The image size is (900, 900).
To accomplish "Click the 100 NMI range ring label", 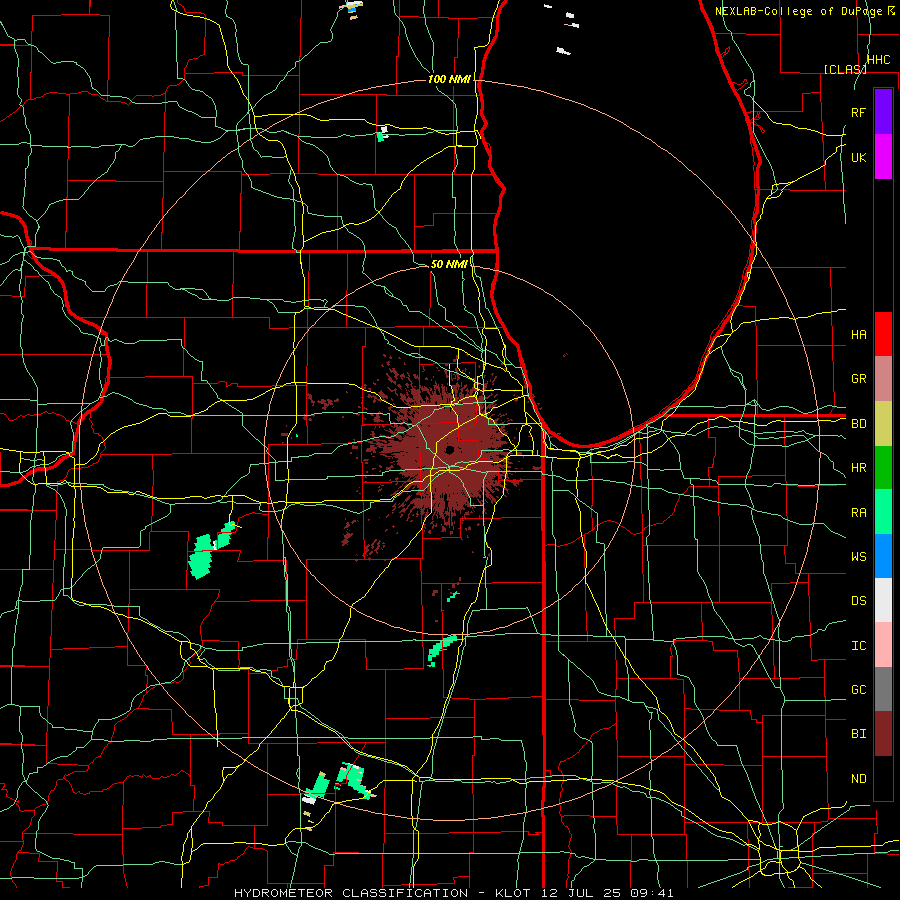I will (449, 79).
